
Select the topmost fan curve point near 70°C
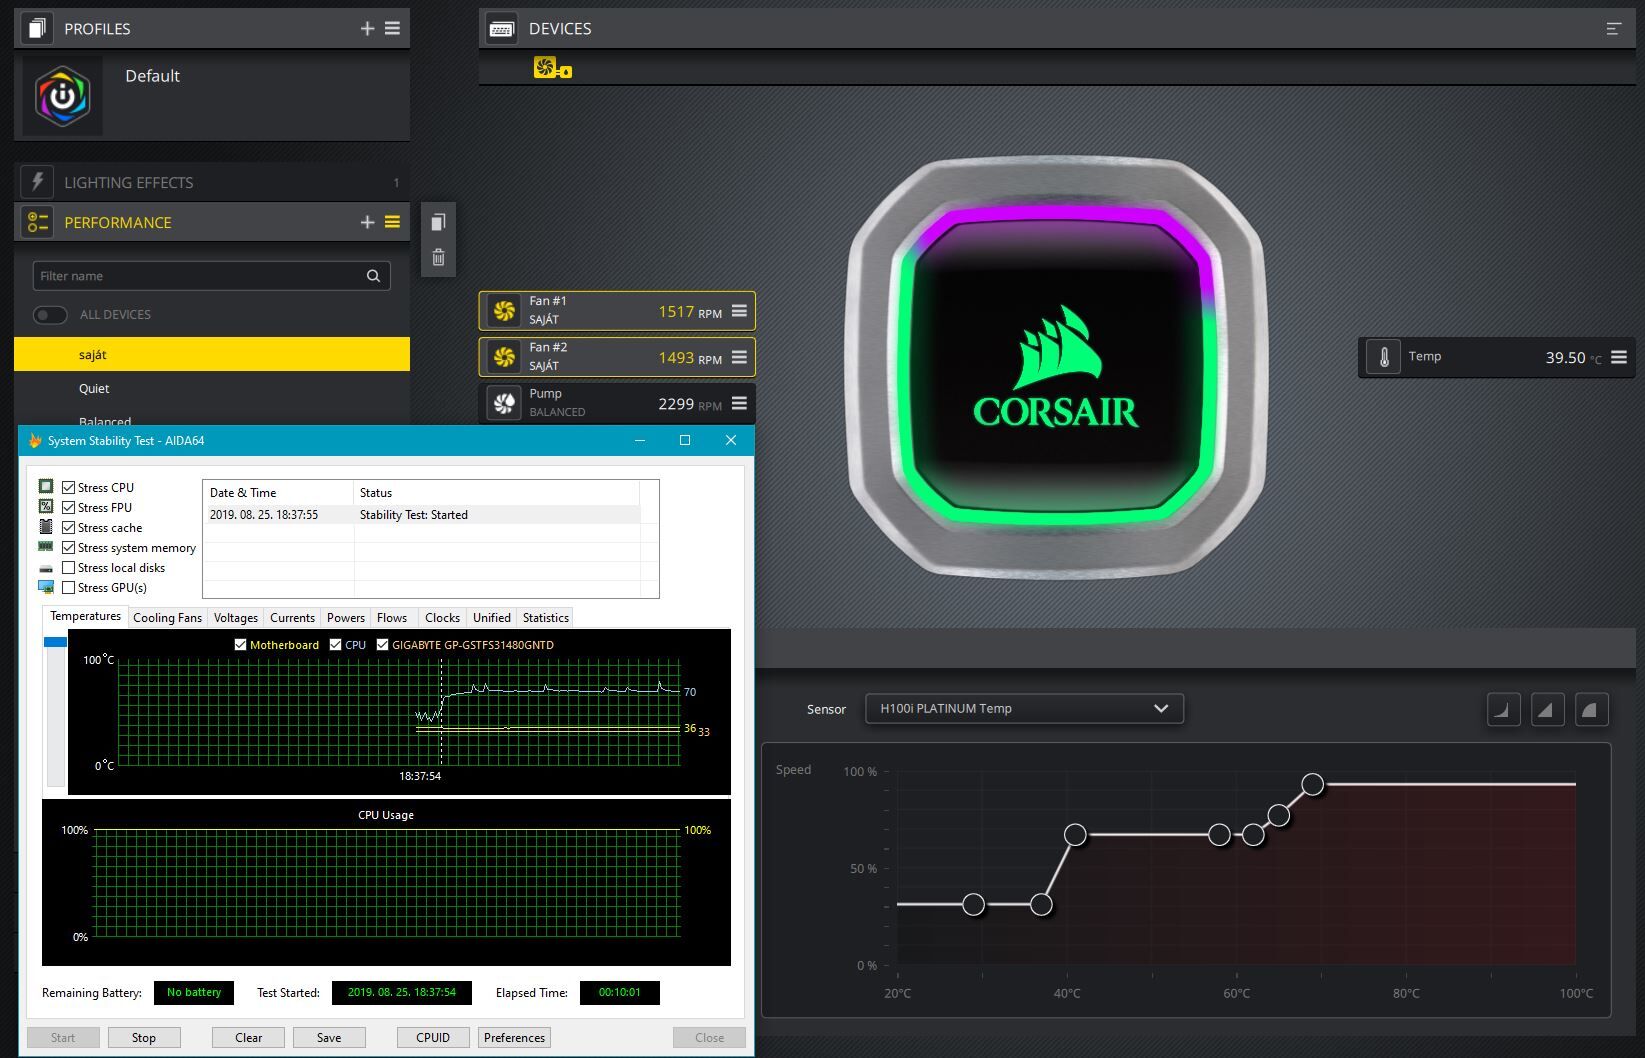point(1313,784)
